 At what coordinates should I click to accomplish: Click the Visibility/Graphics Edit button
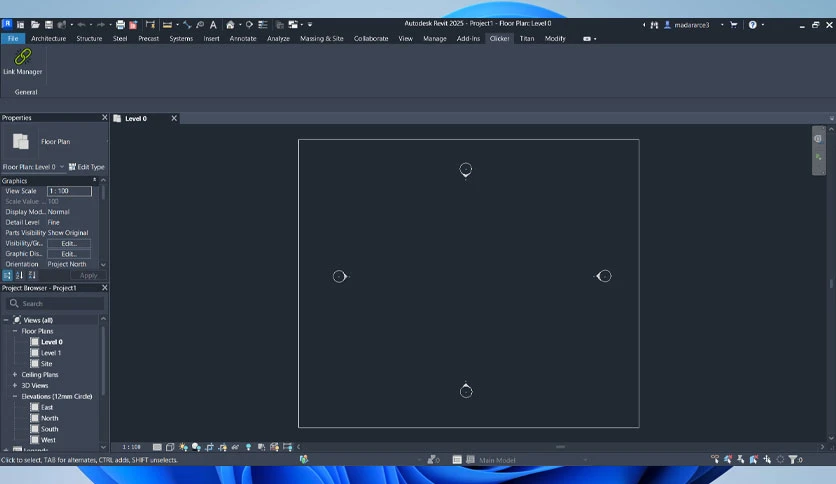[69, 243]
